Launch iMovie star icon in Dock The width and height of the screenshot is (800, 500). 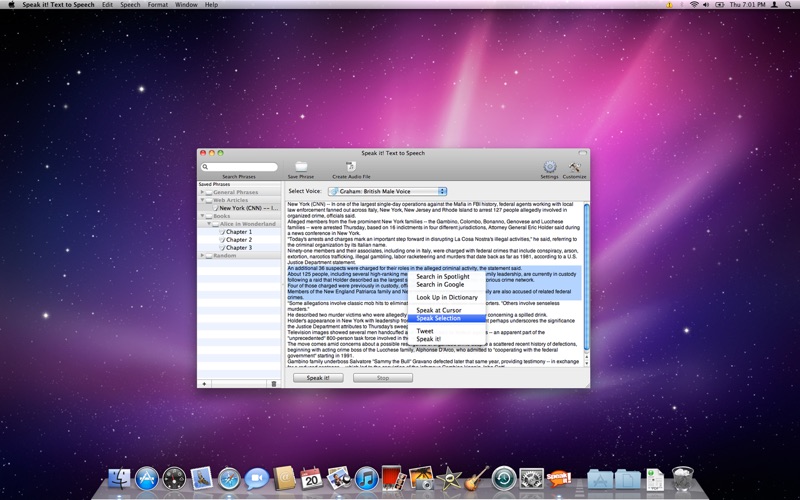tap(449, 479)
